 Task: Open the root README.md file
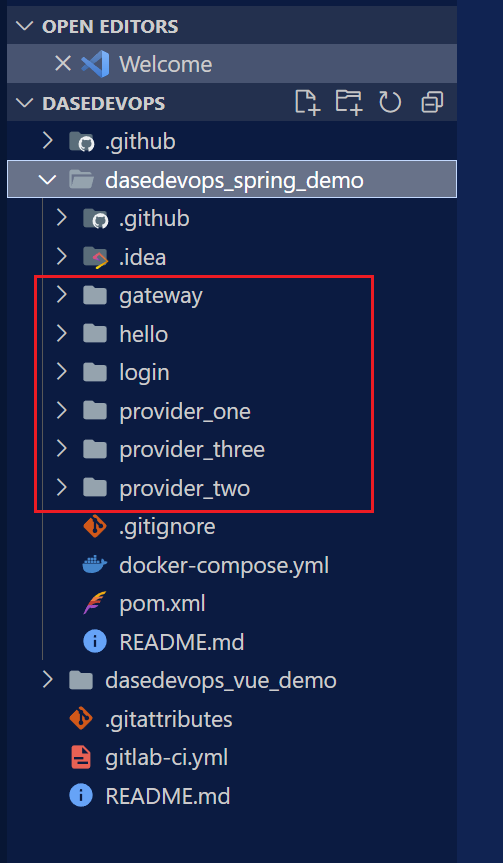pos(167,796)
